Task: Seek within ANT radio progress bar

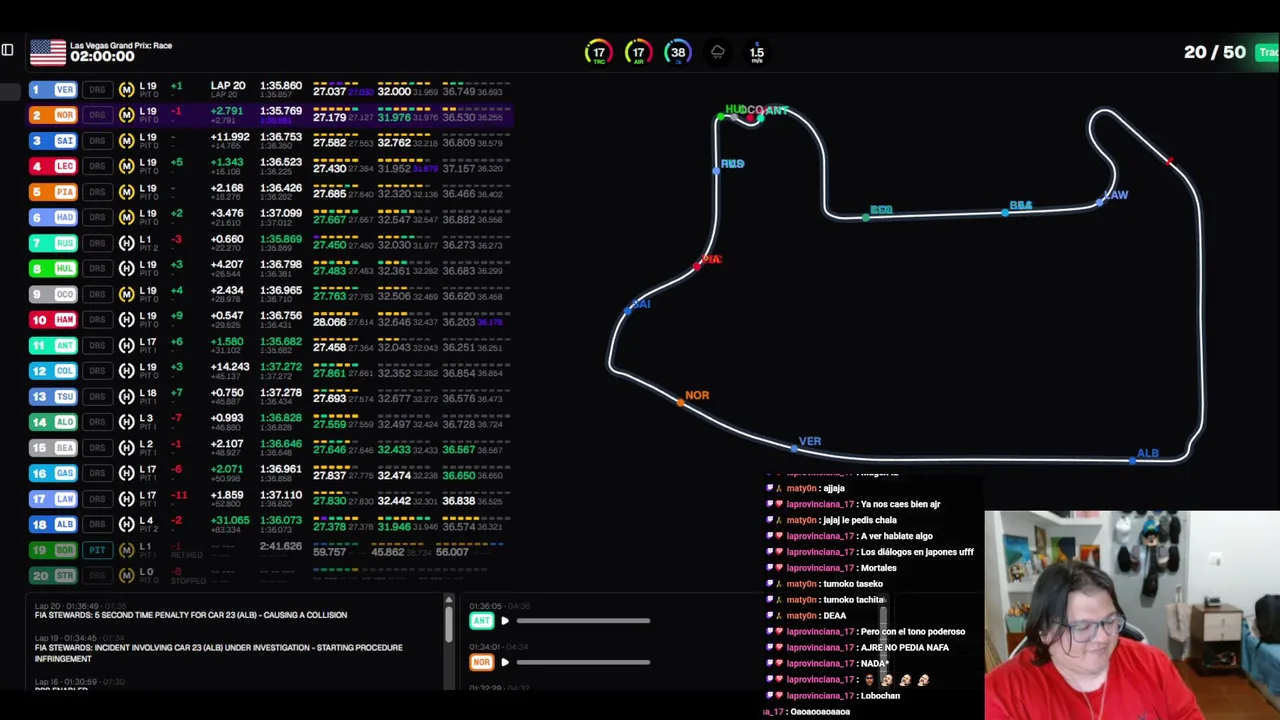Action: [583, 621]
